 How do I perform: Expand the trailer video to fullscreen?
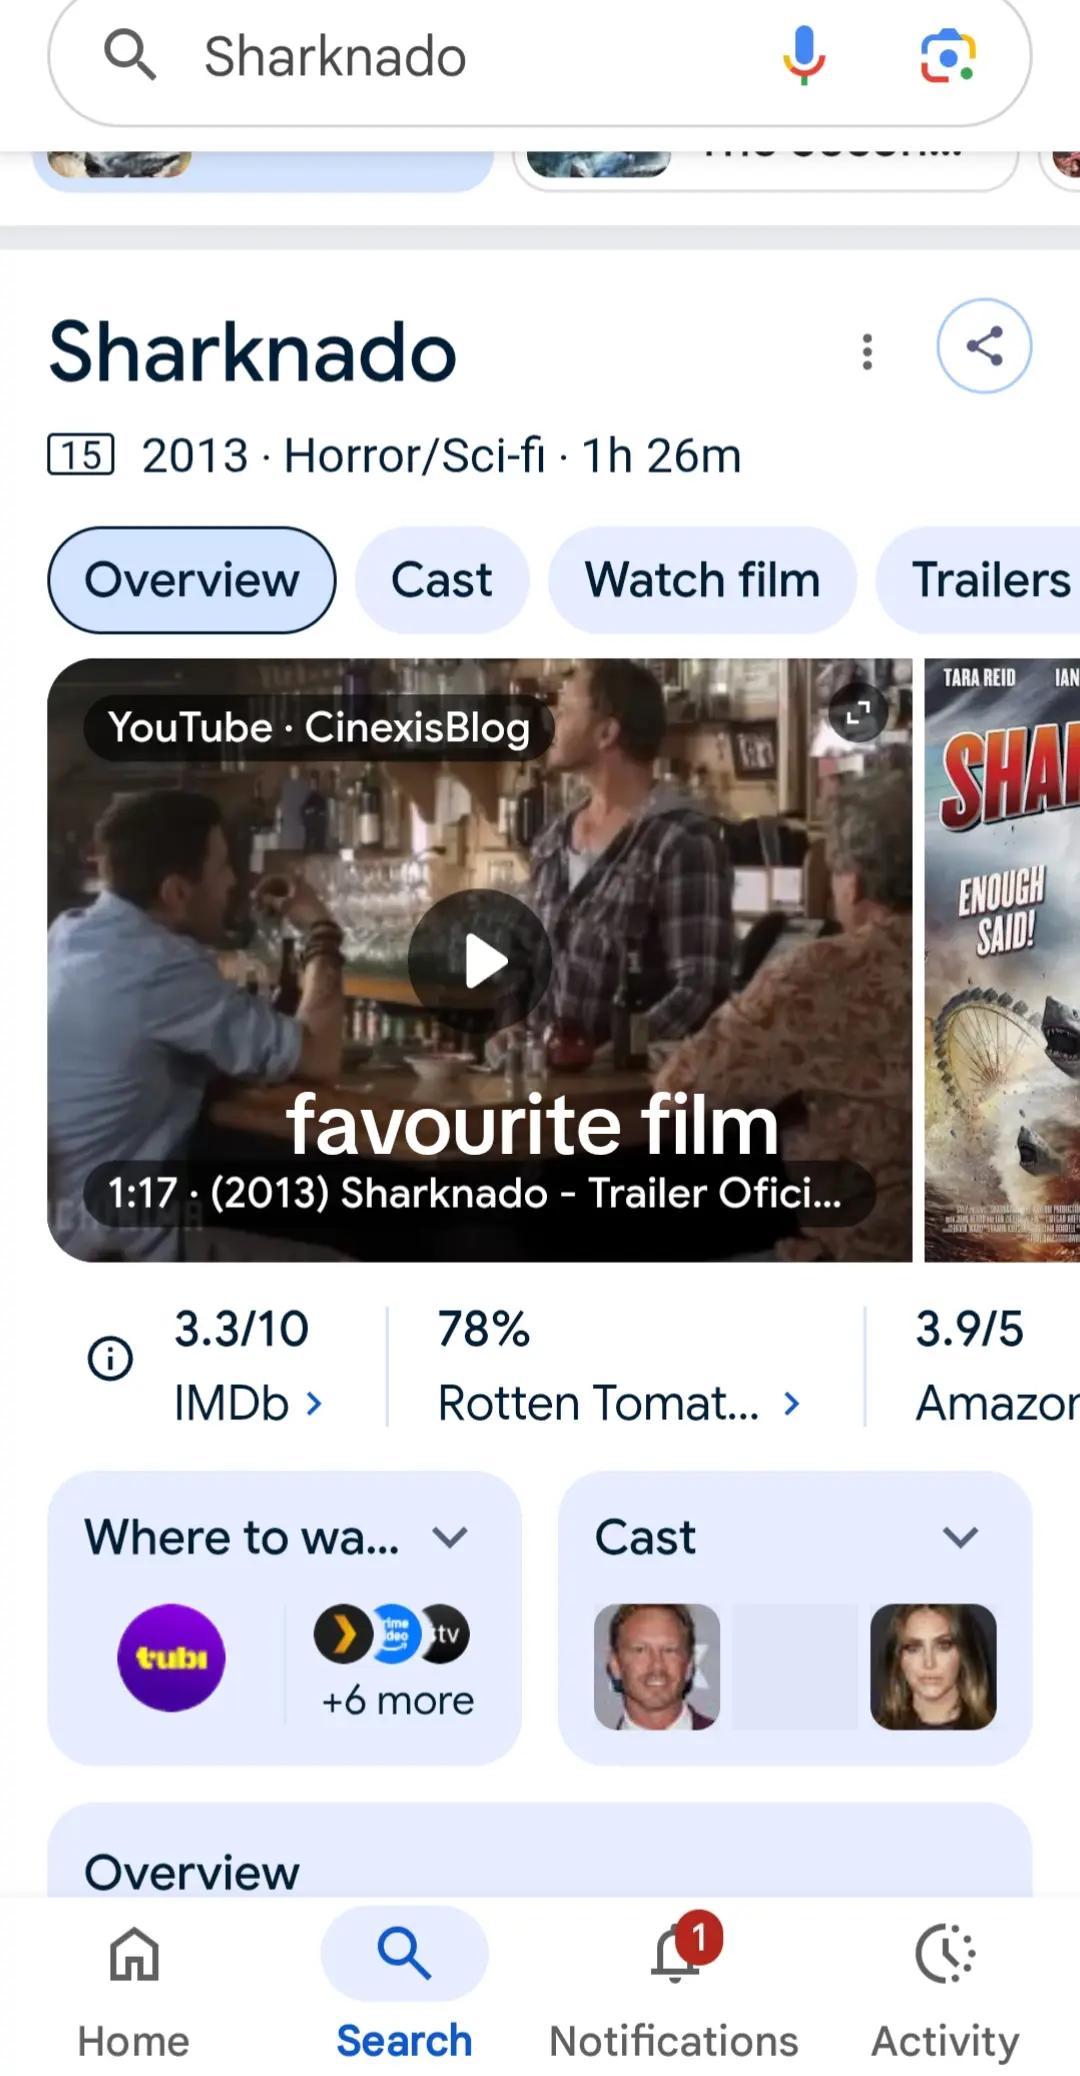tap(858, 713)
